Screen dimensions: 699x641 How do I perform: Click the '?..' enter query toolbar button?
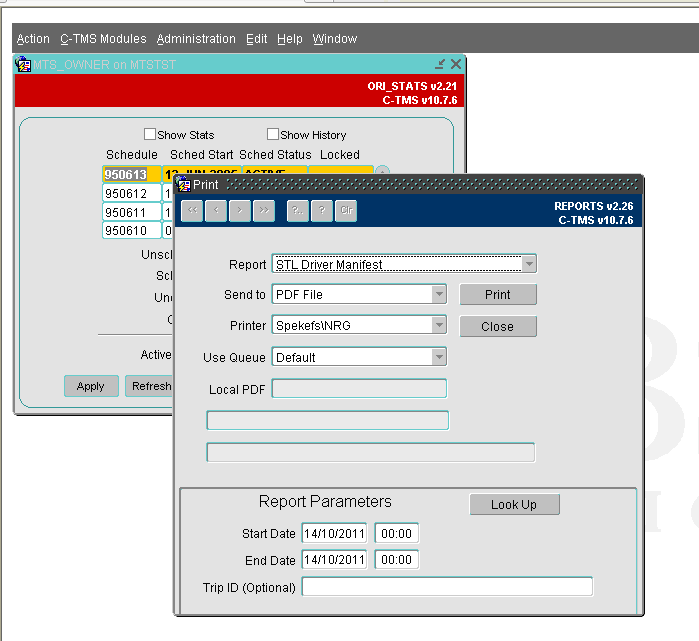pyautogui.click(x=298, y=210)
